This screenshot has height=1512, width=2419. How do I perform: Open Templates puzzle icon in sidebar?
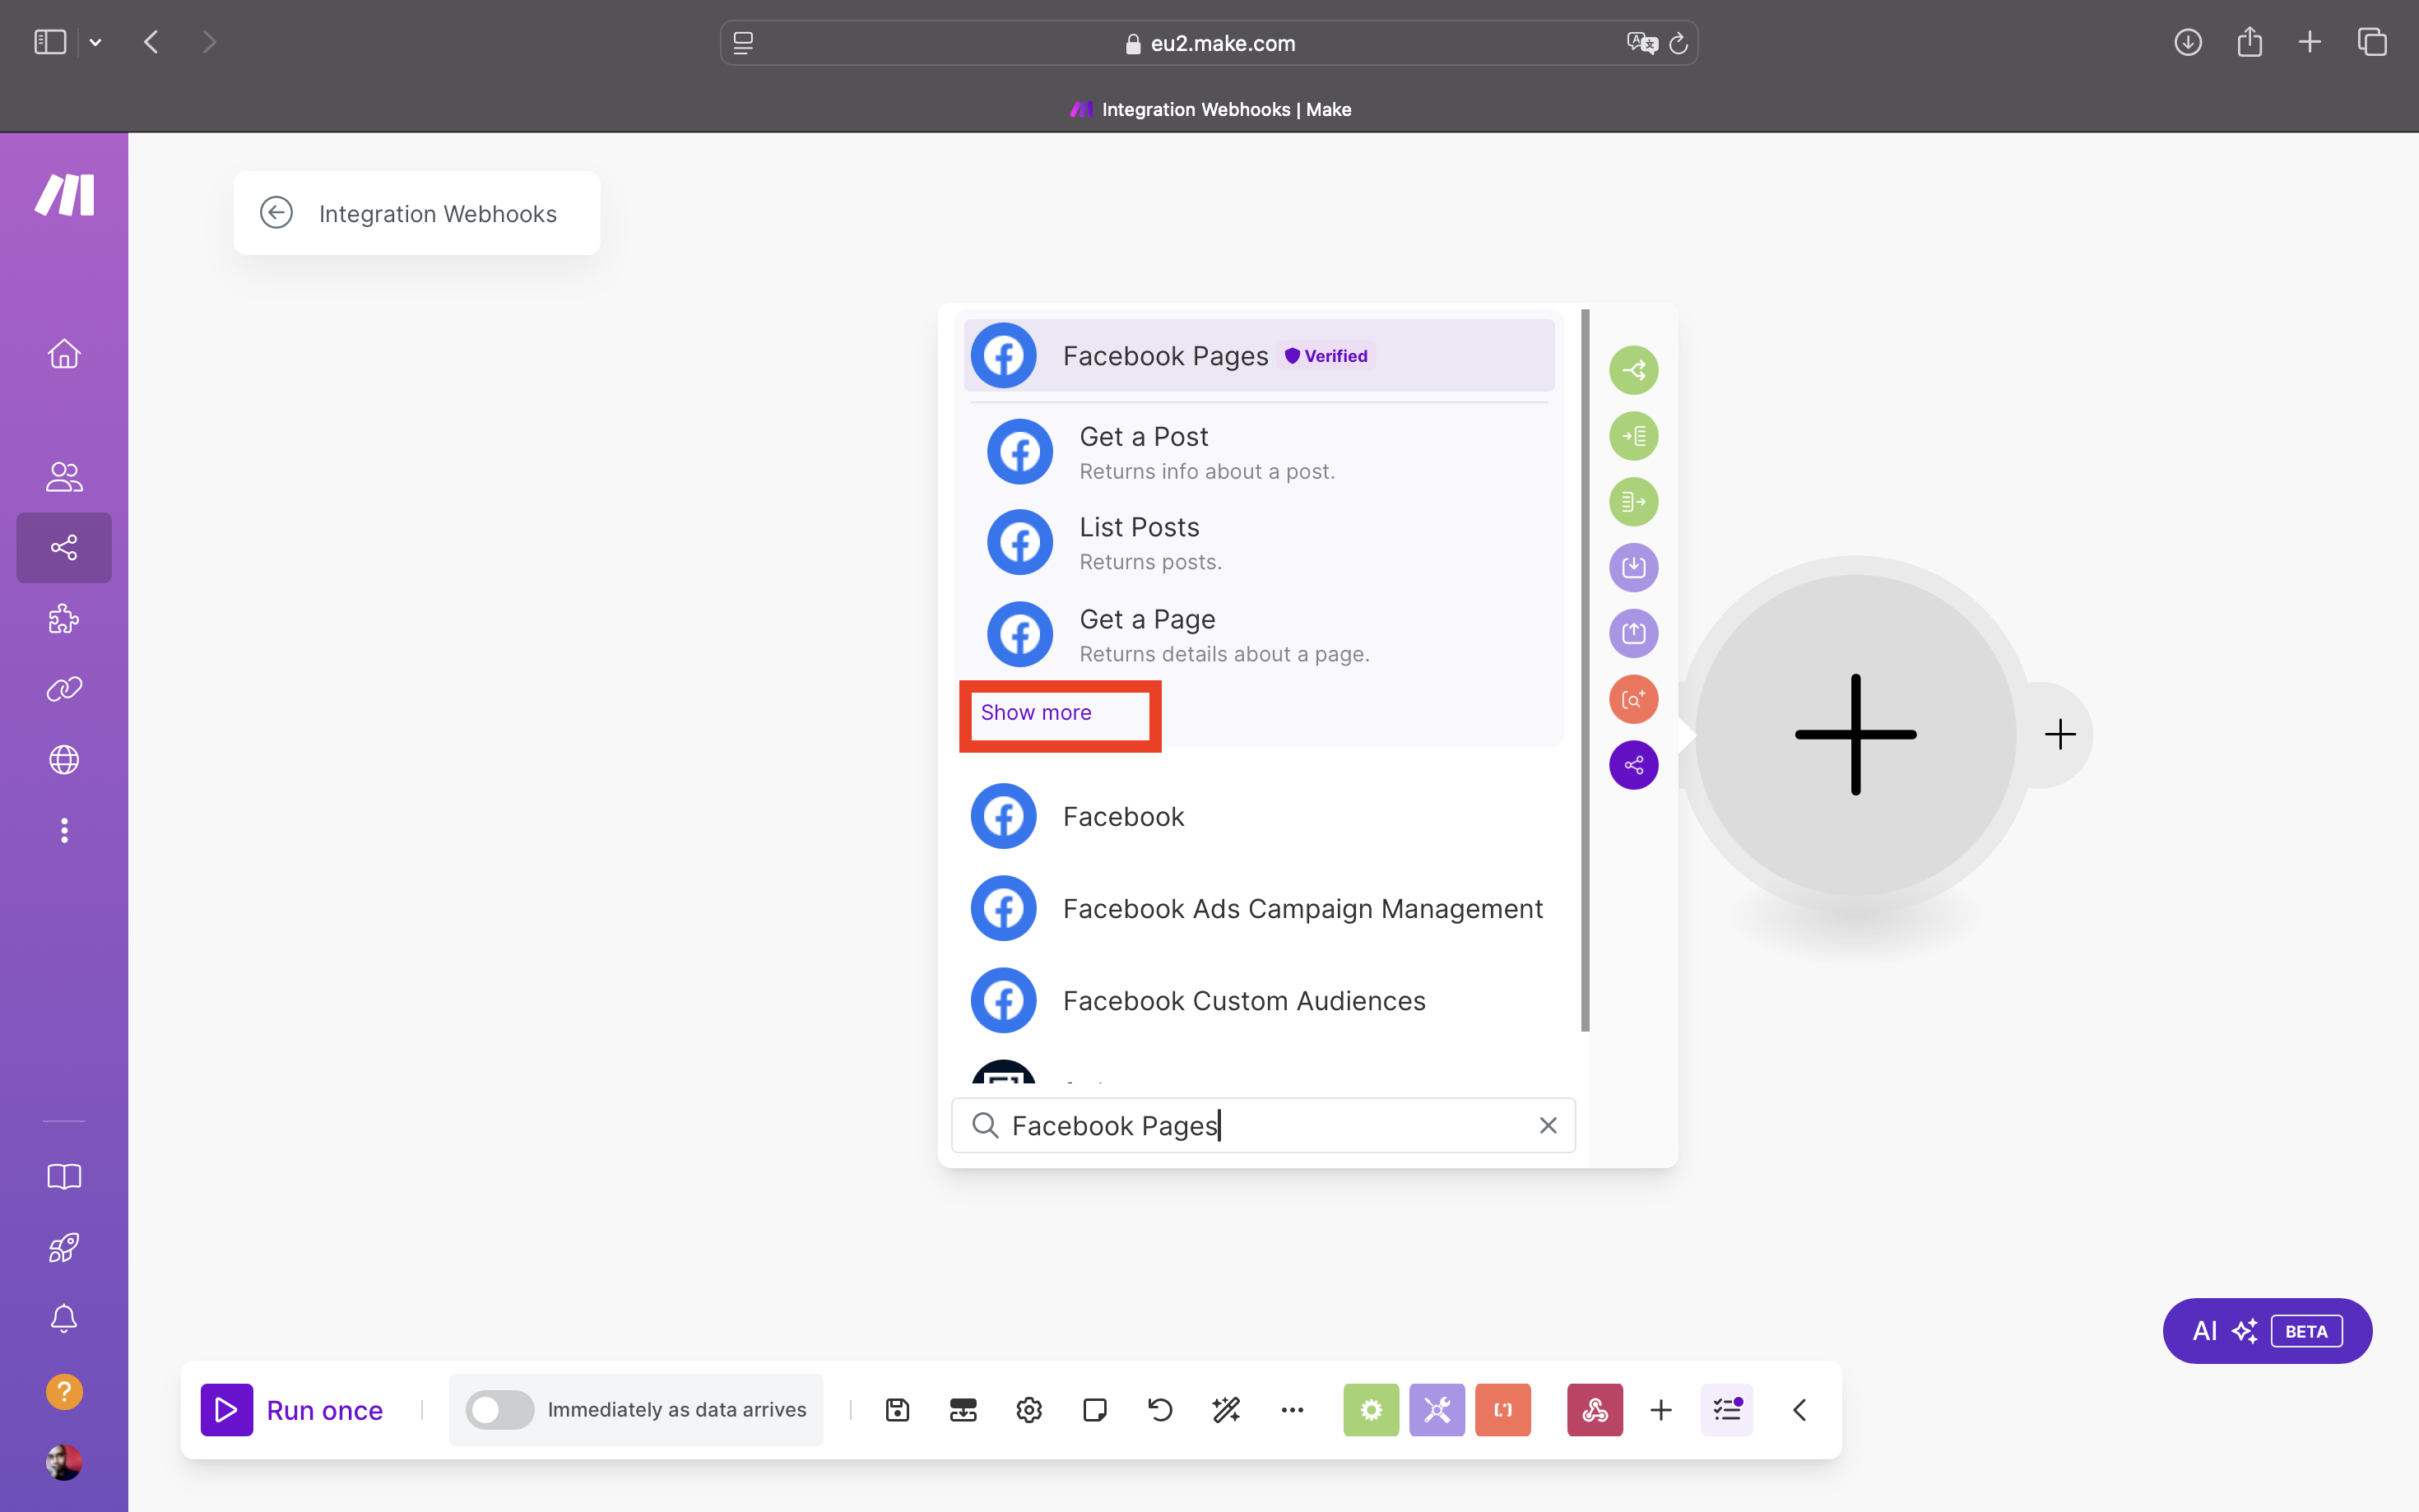pyautogui.click(x=64, y=619)
